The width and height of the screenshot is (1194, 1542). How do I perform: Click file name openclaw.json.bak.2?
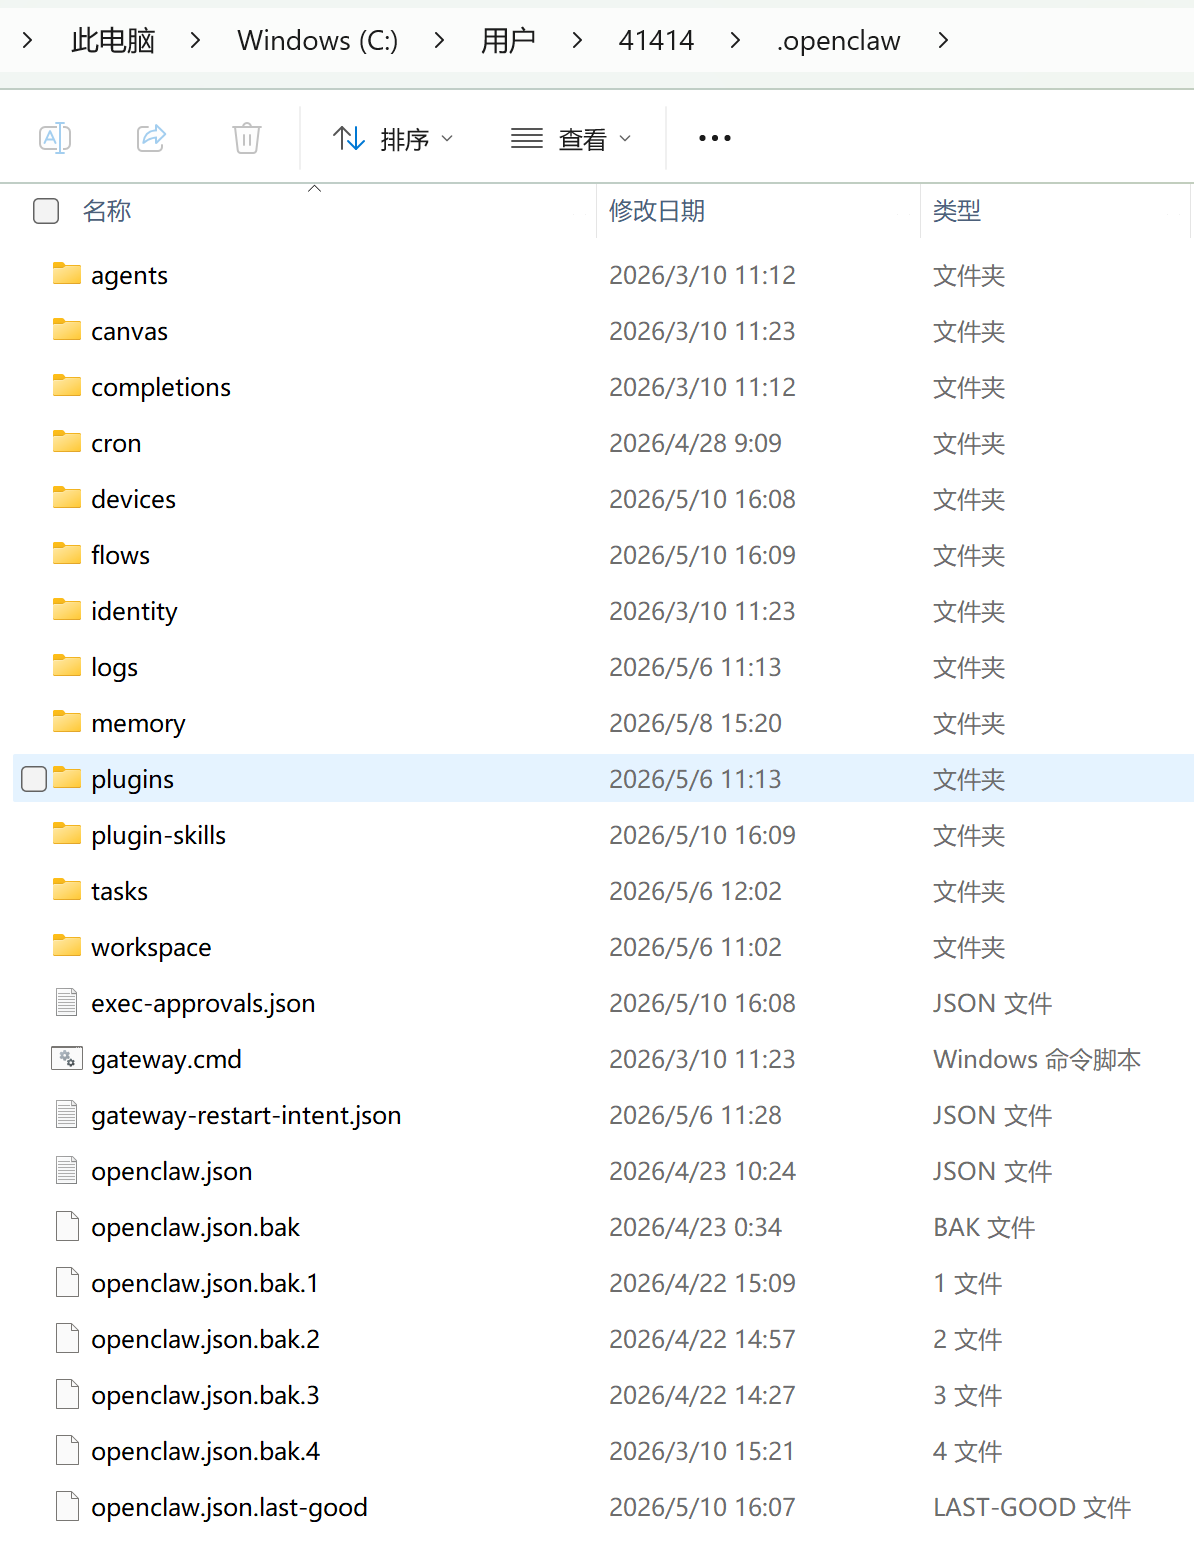(205, 1339)
